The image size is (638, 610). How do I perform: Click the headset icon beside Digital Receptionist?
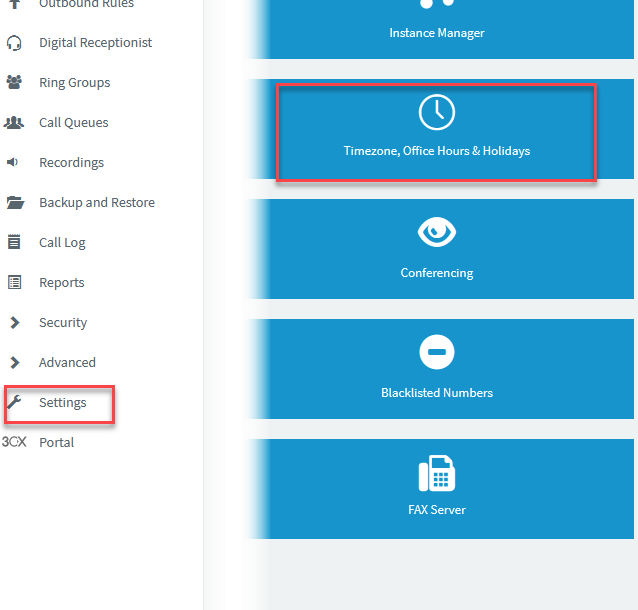point(14,43)
